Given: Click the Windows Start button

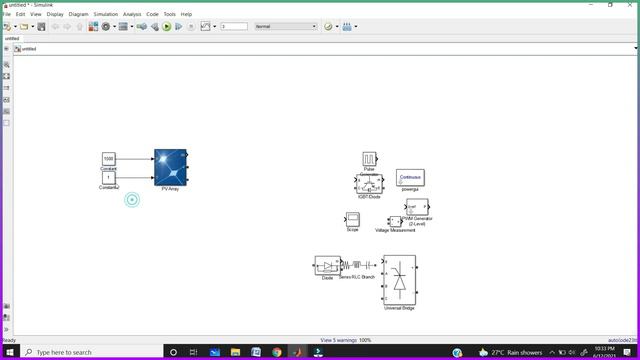Looking at the screenshot, I should 10,352.
